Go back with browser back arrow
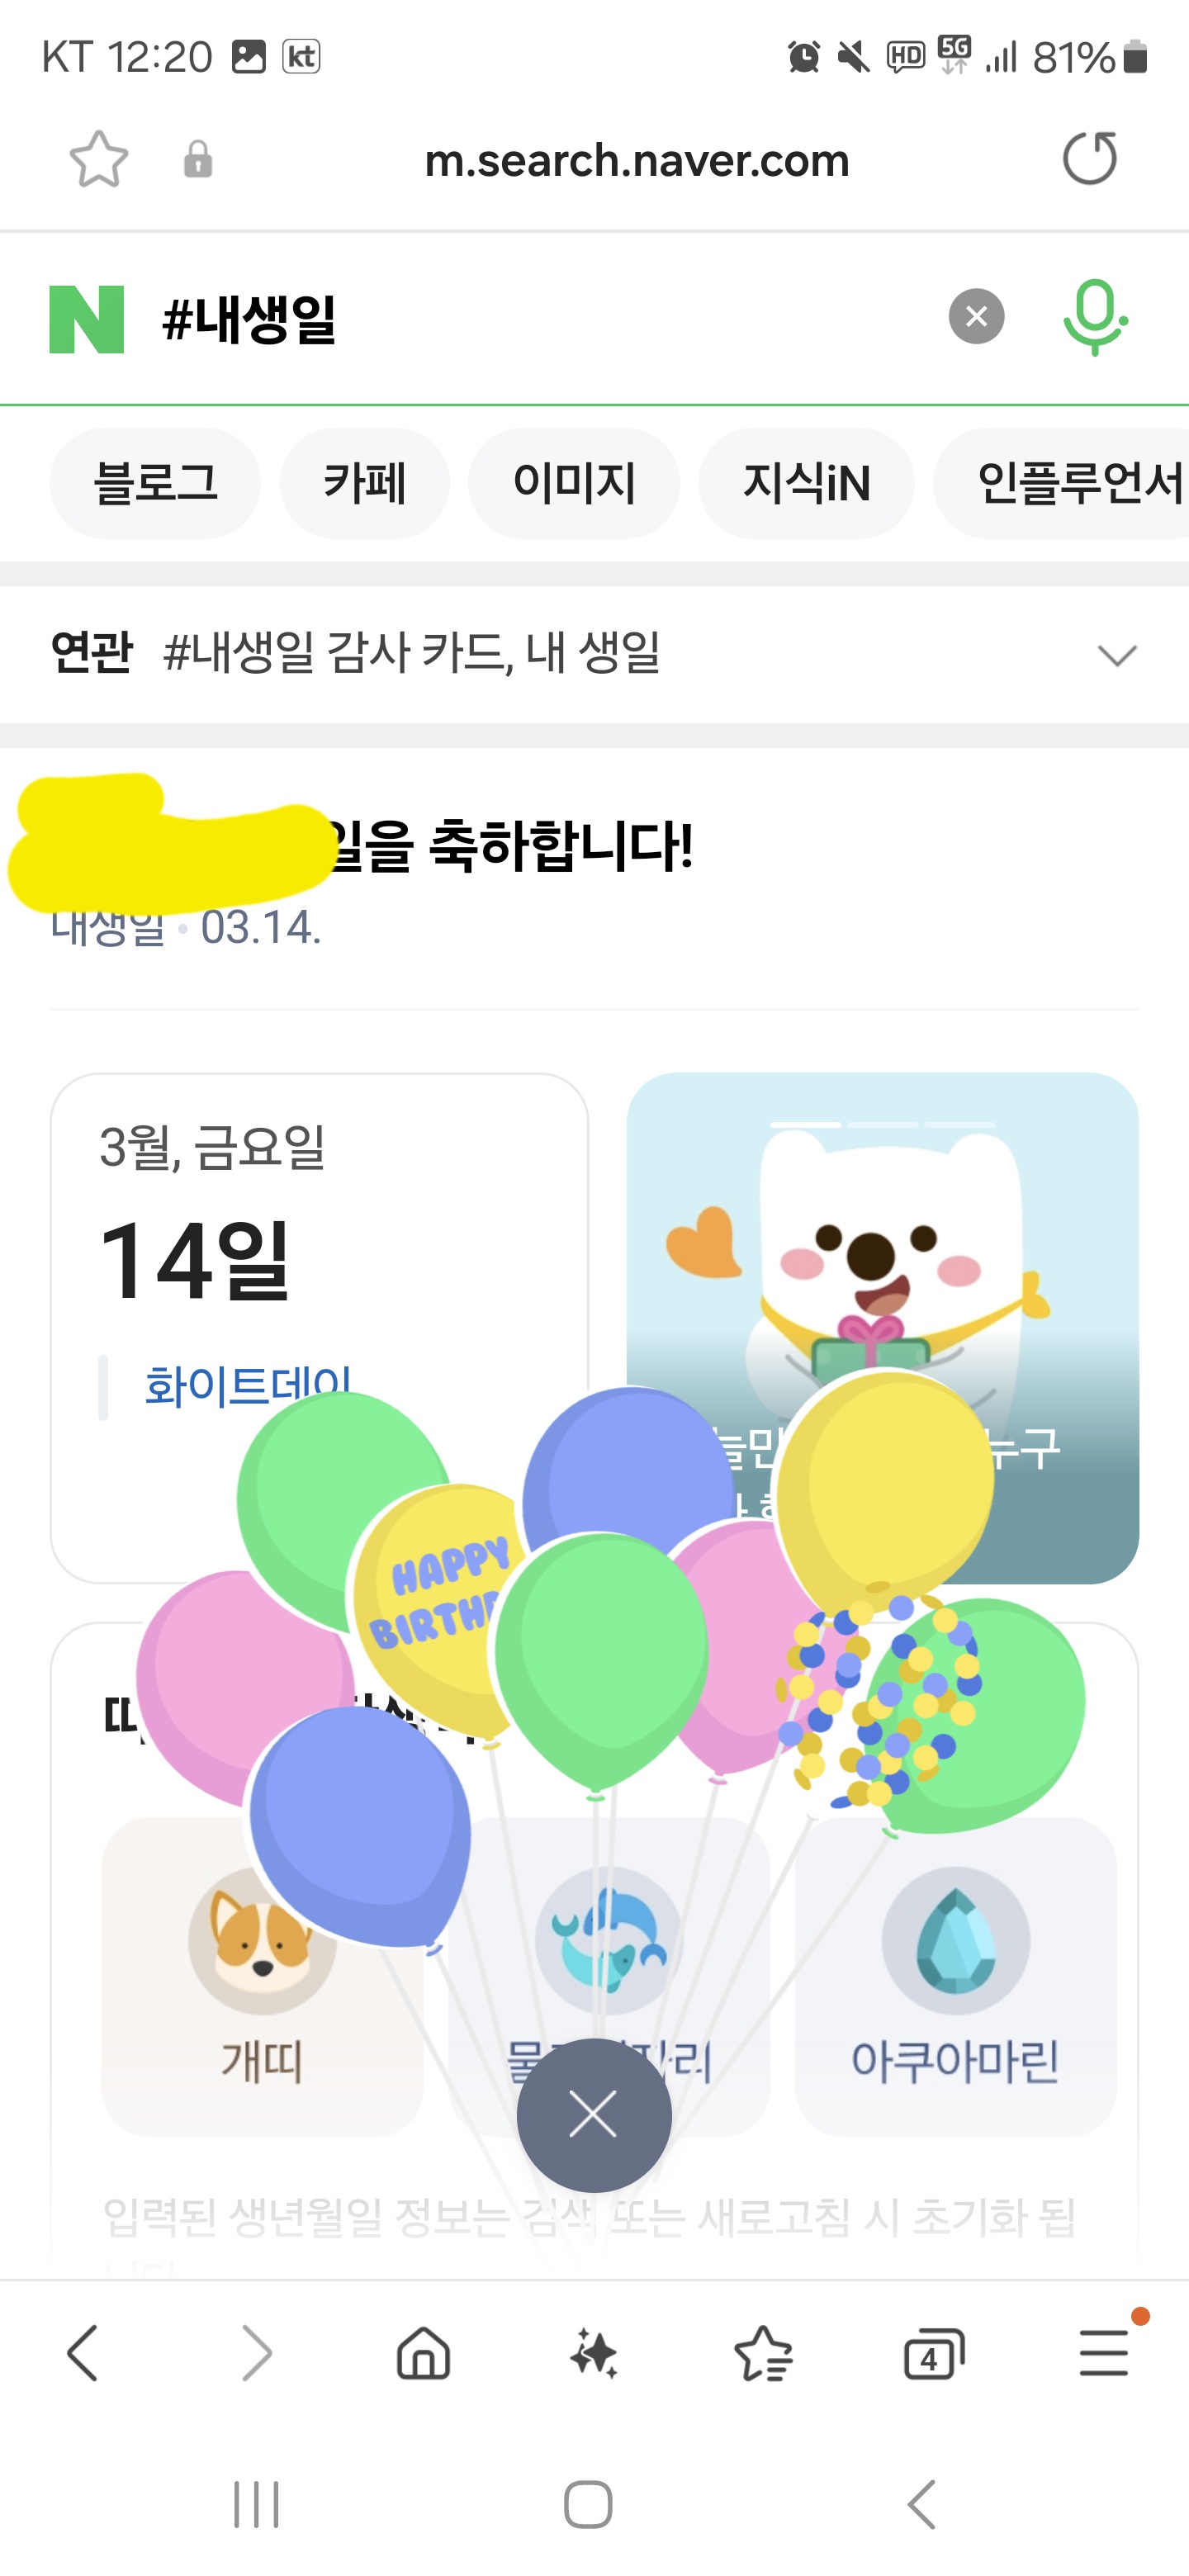 (x=83, y=2353)
